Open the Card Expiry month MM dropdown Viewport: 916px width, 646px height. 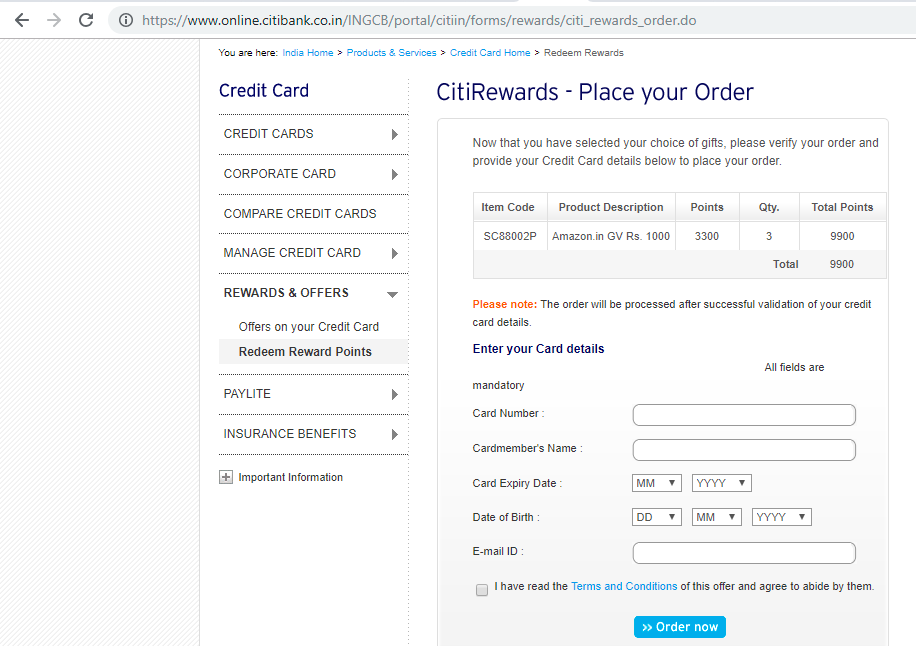tap(657, 483)
